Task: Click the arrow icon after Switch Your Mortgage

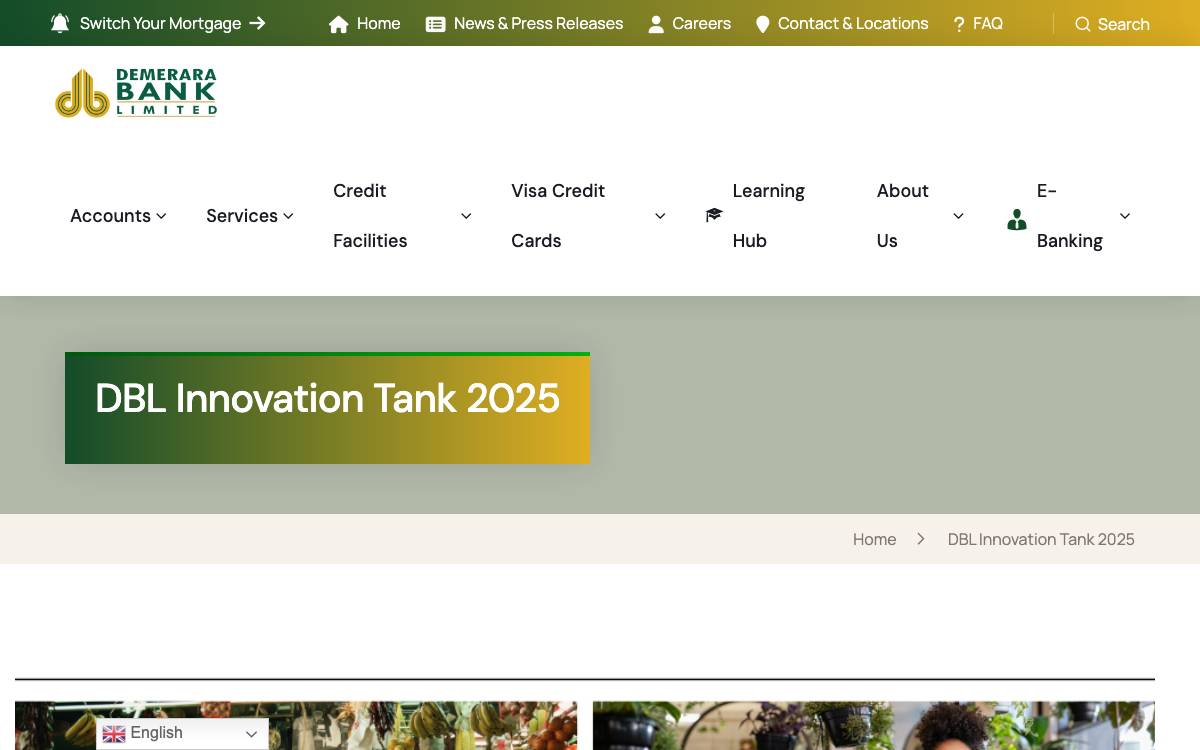Action: [258, 23]
